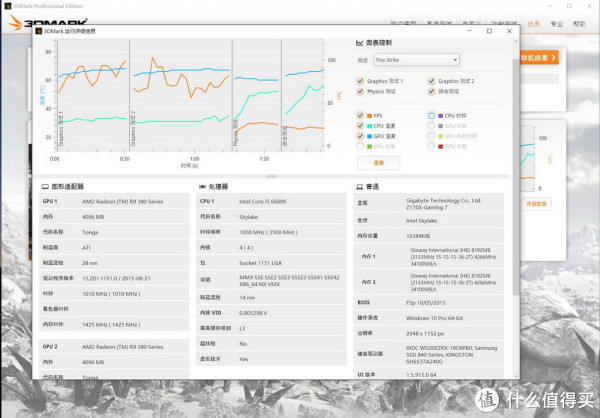The image size is (600, 418).
Task: Select the 'ATI' manufacturer value
Action: click(86, 248)
